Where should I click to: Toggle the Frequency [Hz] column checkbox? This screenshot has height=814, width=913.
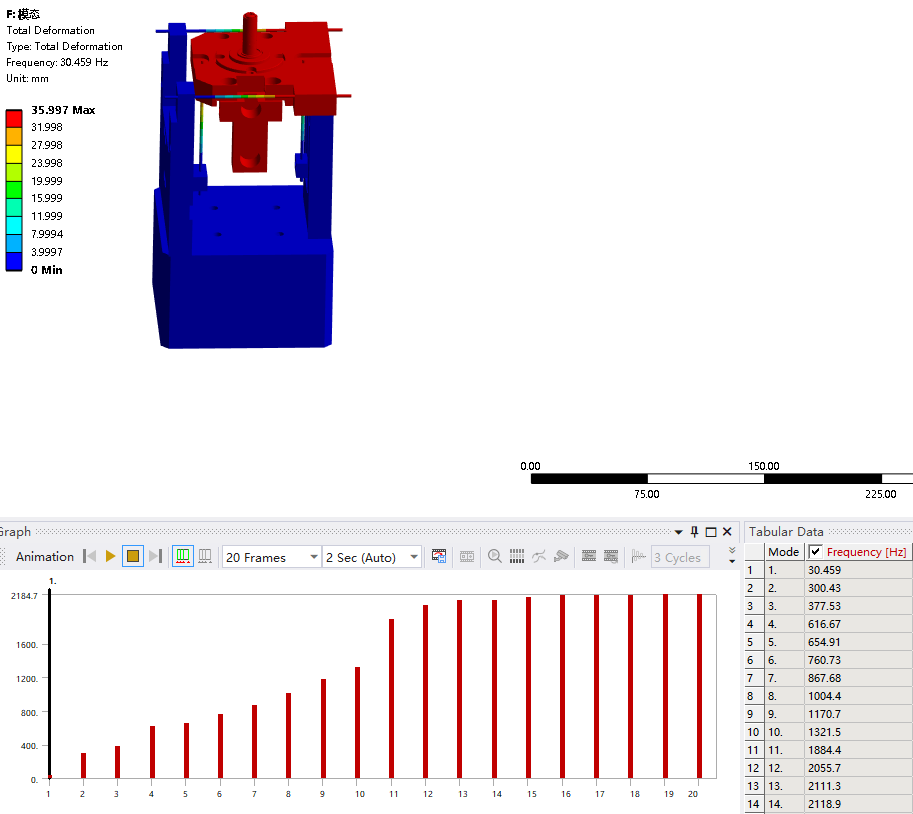pos(815,551)
